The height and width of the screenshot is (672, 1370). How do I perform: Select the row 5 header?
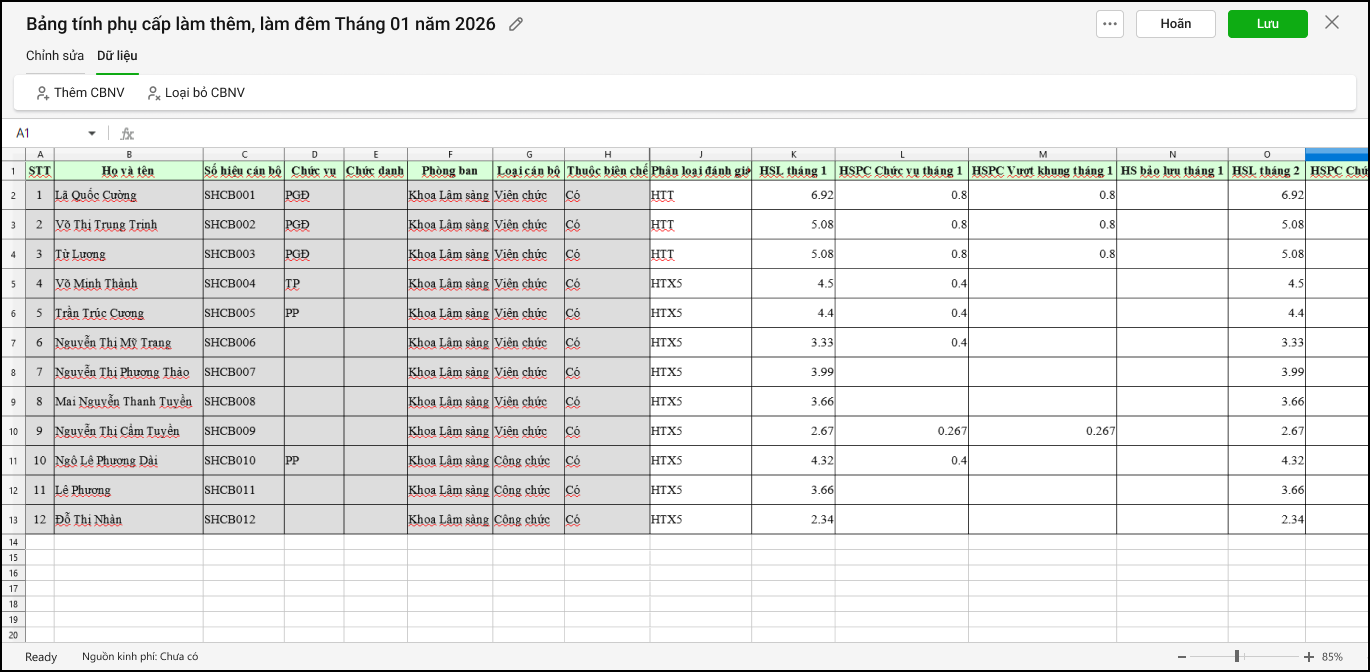13,284
